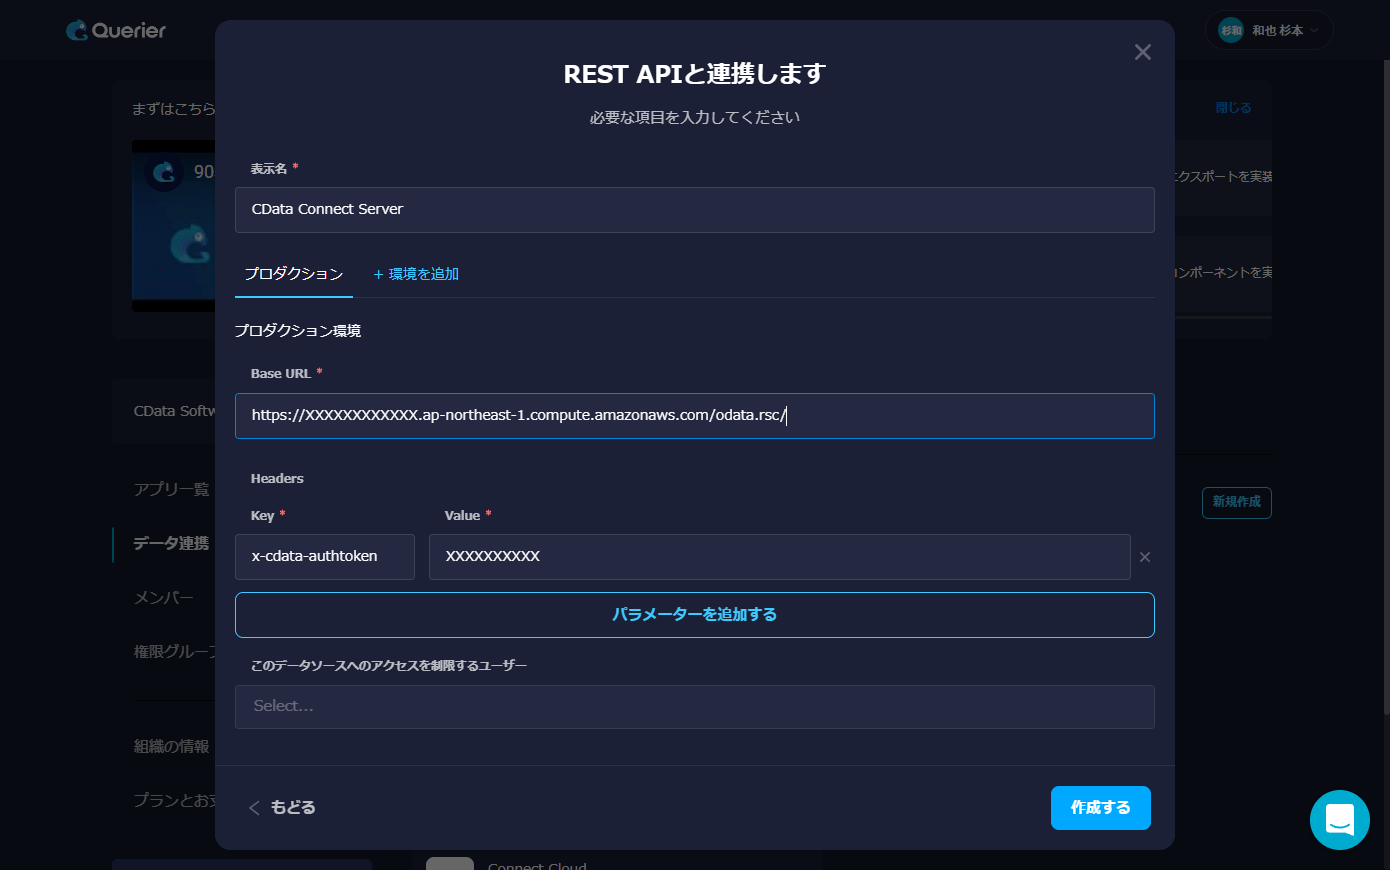Image resolution: width=1390 pixels, height=870 pixels.
Task: Open 組織の情報 in the sidebar
Action: pos(172,746)
